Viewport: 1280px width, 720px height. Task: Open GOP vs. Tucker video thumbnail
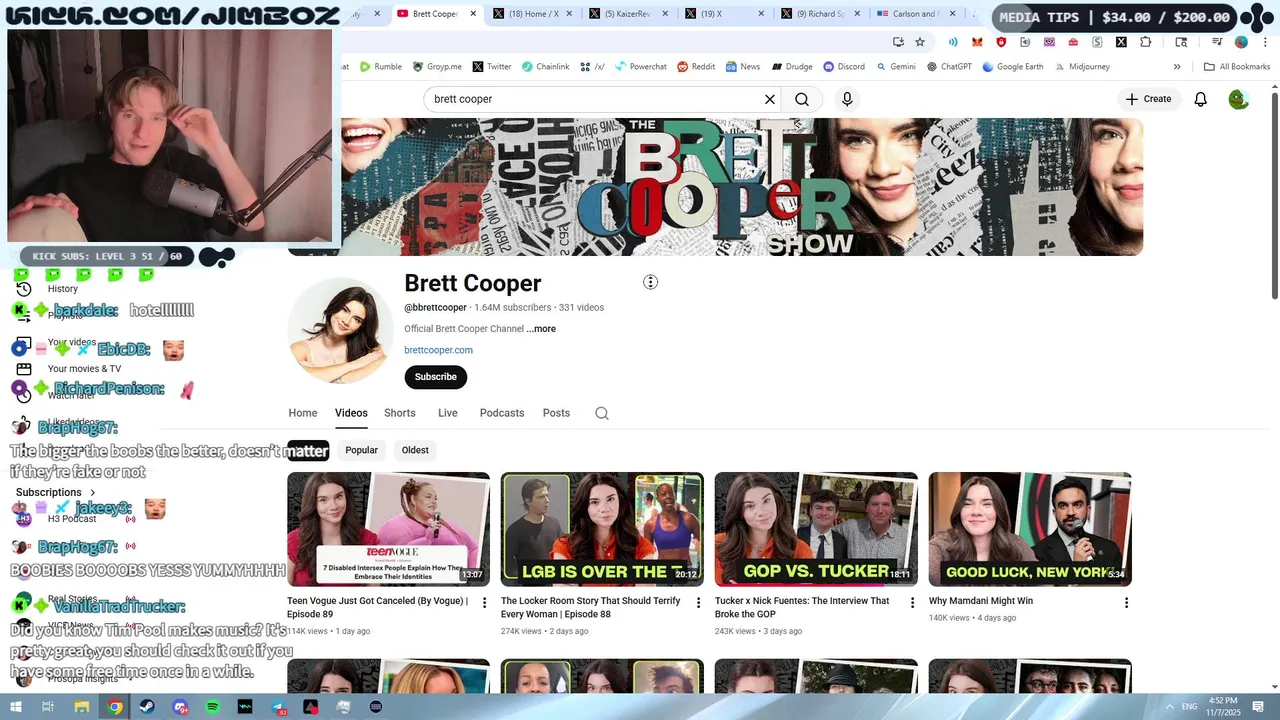click(x=816, y=529)
